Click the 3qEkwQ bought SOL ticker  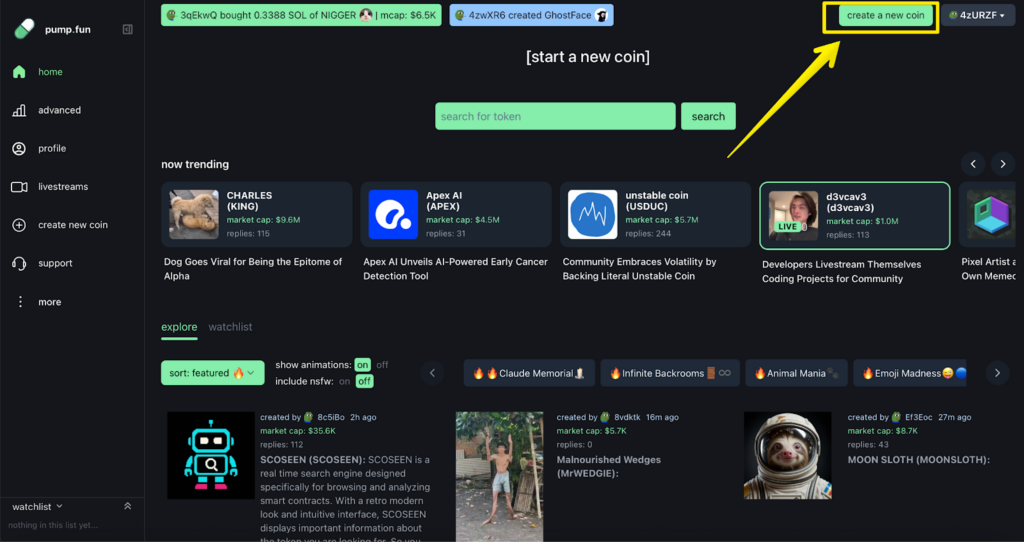click(x=301, y=15)
